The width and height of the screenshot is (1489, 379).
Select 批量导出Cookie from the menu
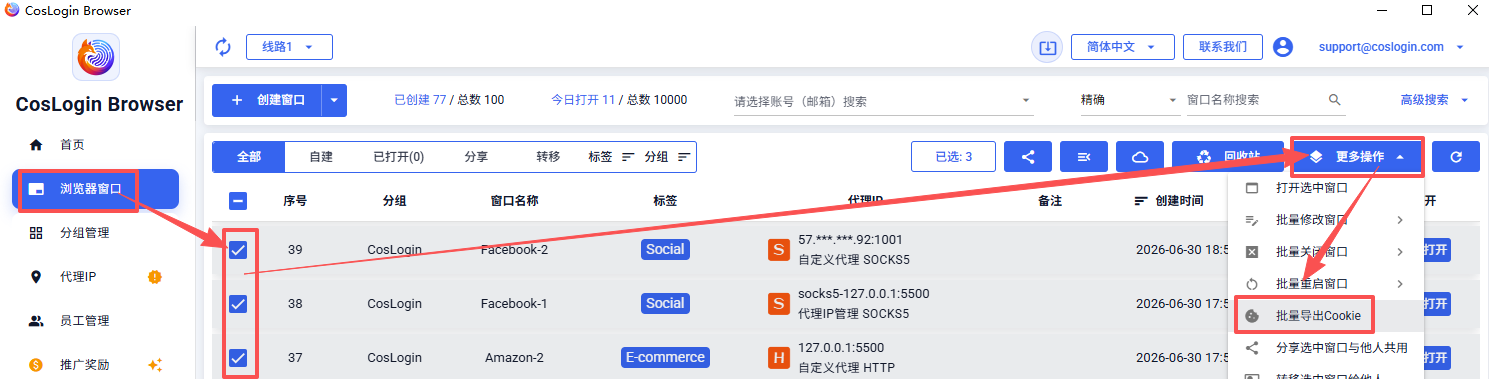1325,316
